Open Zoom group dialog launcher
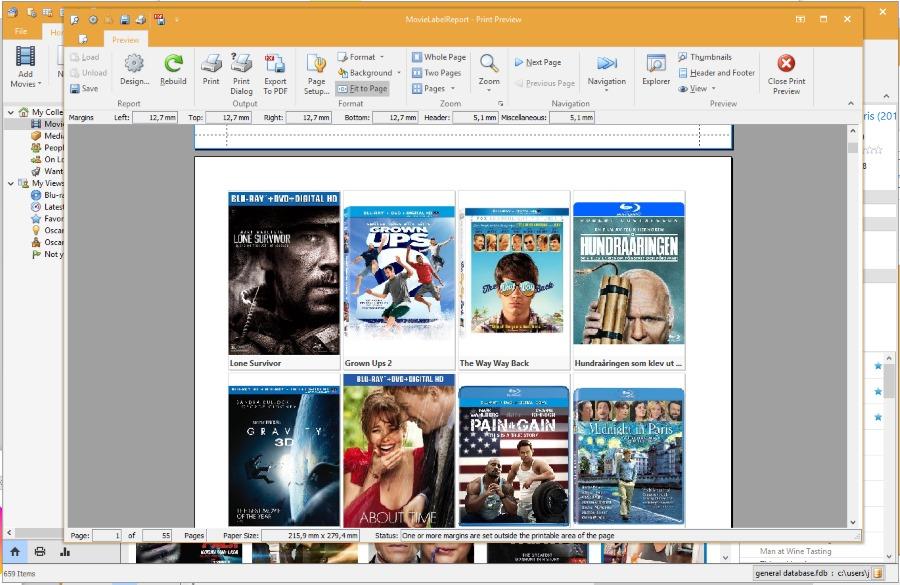The image size is (900, 585). click(501, 103)
